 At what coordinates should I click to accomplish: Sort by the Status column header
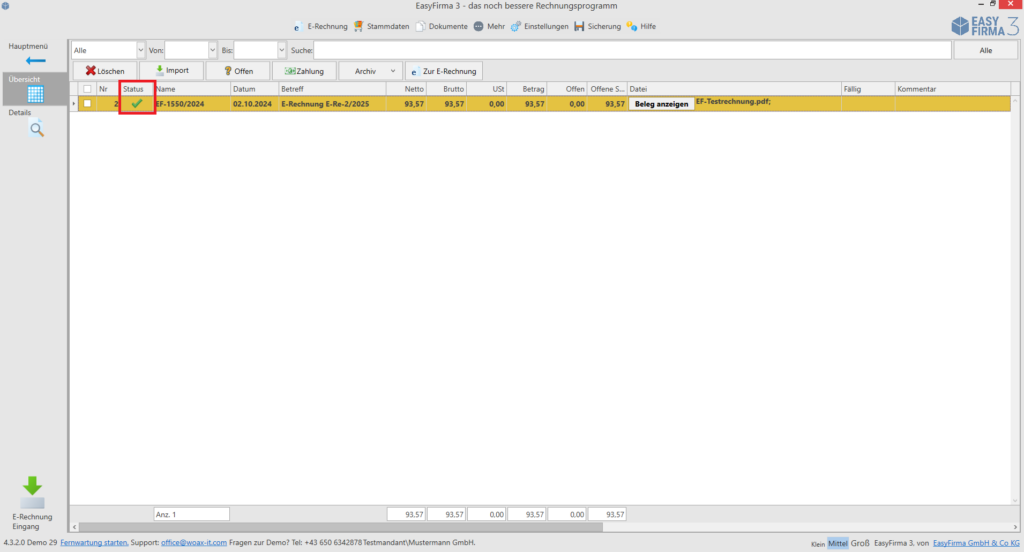pyautogui.click(x=136, y=89)
